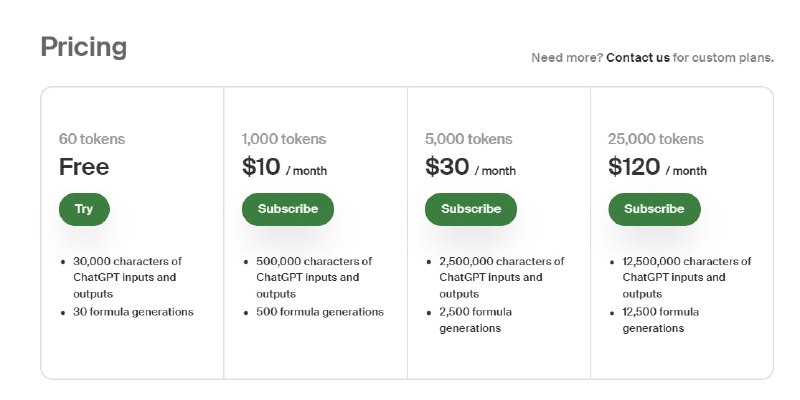Subscribe to the $10 per month plan
This screenshot has height=400, width=800.
[x=288, y=209]
